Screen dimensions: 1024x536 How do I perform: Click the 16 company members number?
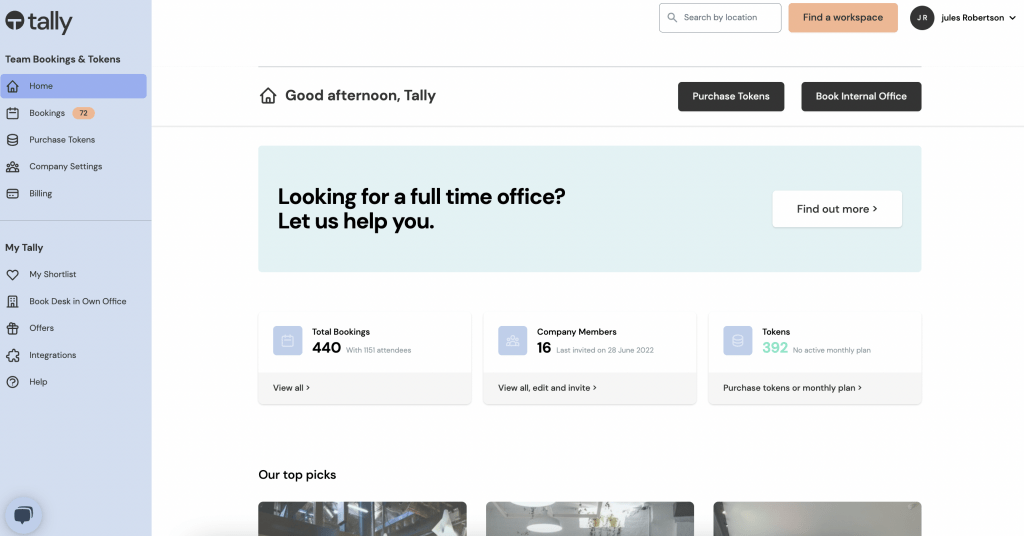544,348
